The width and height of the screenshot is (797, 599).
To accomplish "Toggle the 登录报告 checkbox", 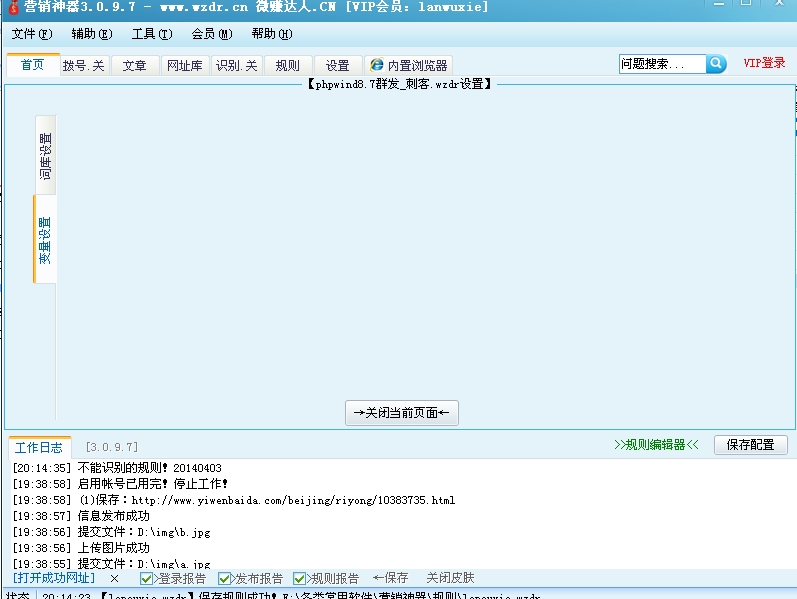I will 147,578.
